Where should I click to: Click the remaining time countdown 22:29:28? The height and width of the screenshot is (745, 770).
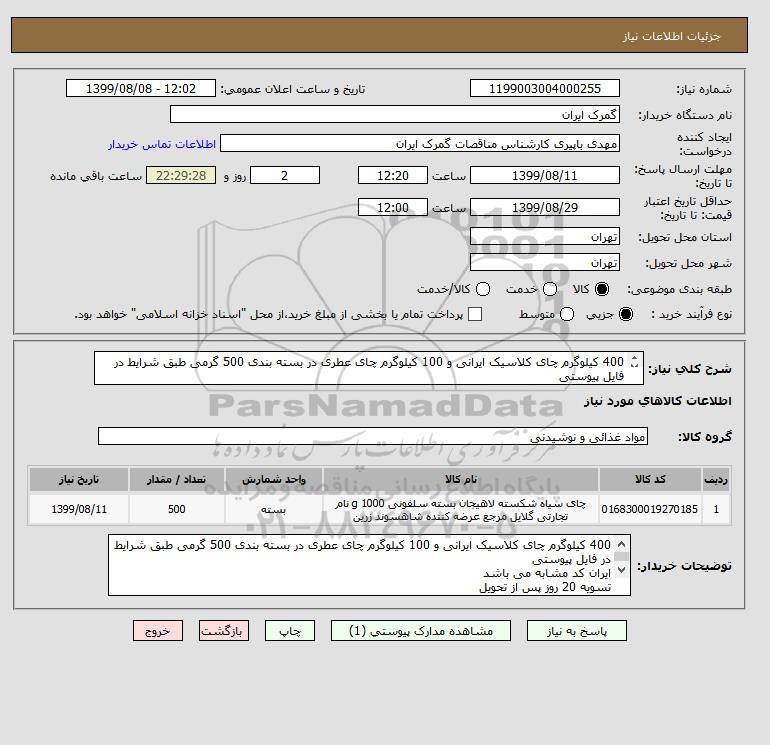coord(181,175)
